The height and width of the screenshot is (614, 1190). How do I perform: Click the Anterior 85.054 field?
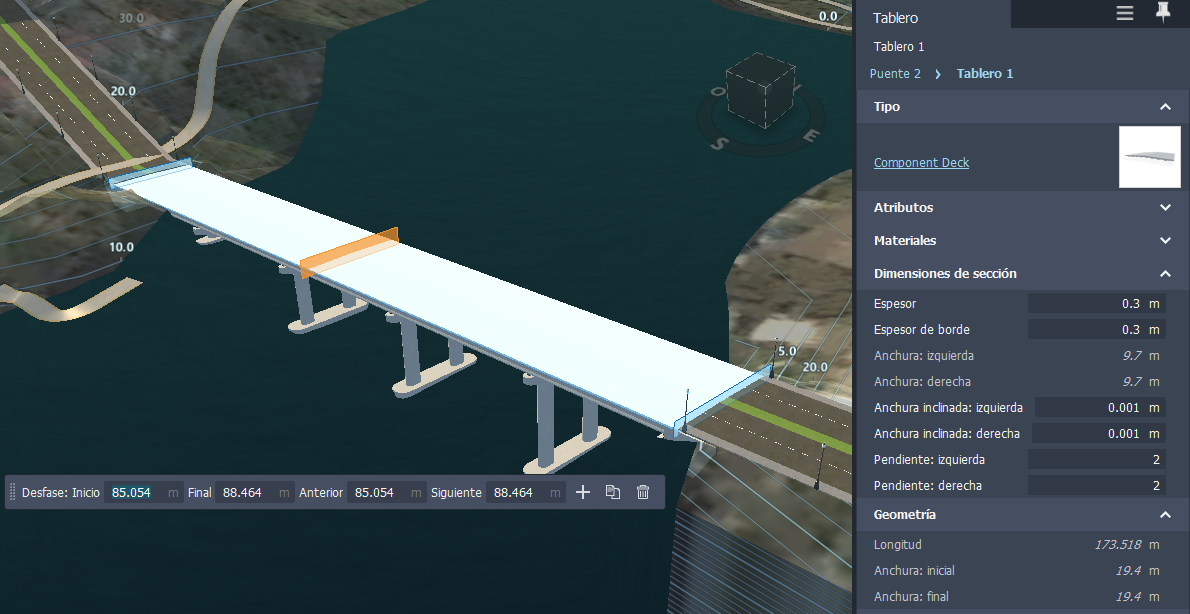tap(386, 493)
